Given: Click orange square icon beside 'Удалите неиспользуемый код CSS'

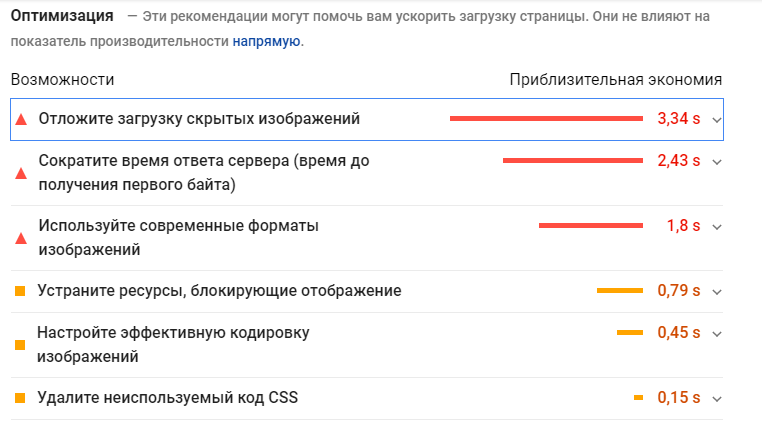Looking at the screenshot, I should pos(20,398).
